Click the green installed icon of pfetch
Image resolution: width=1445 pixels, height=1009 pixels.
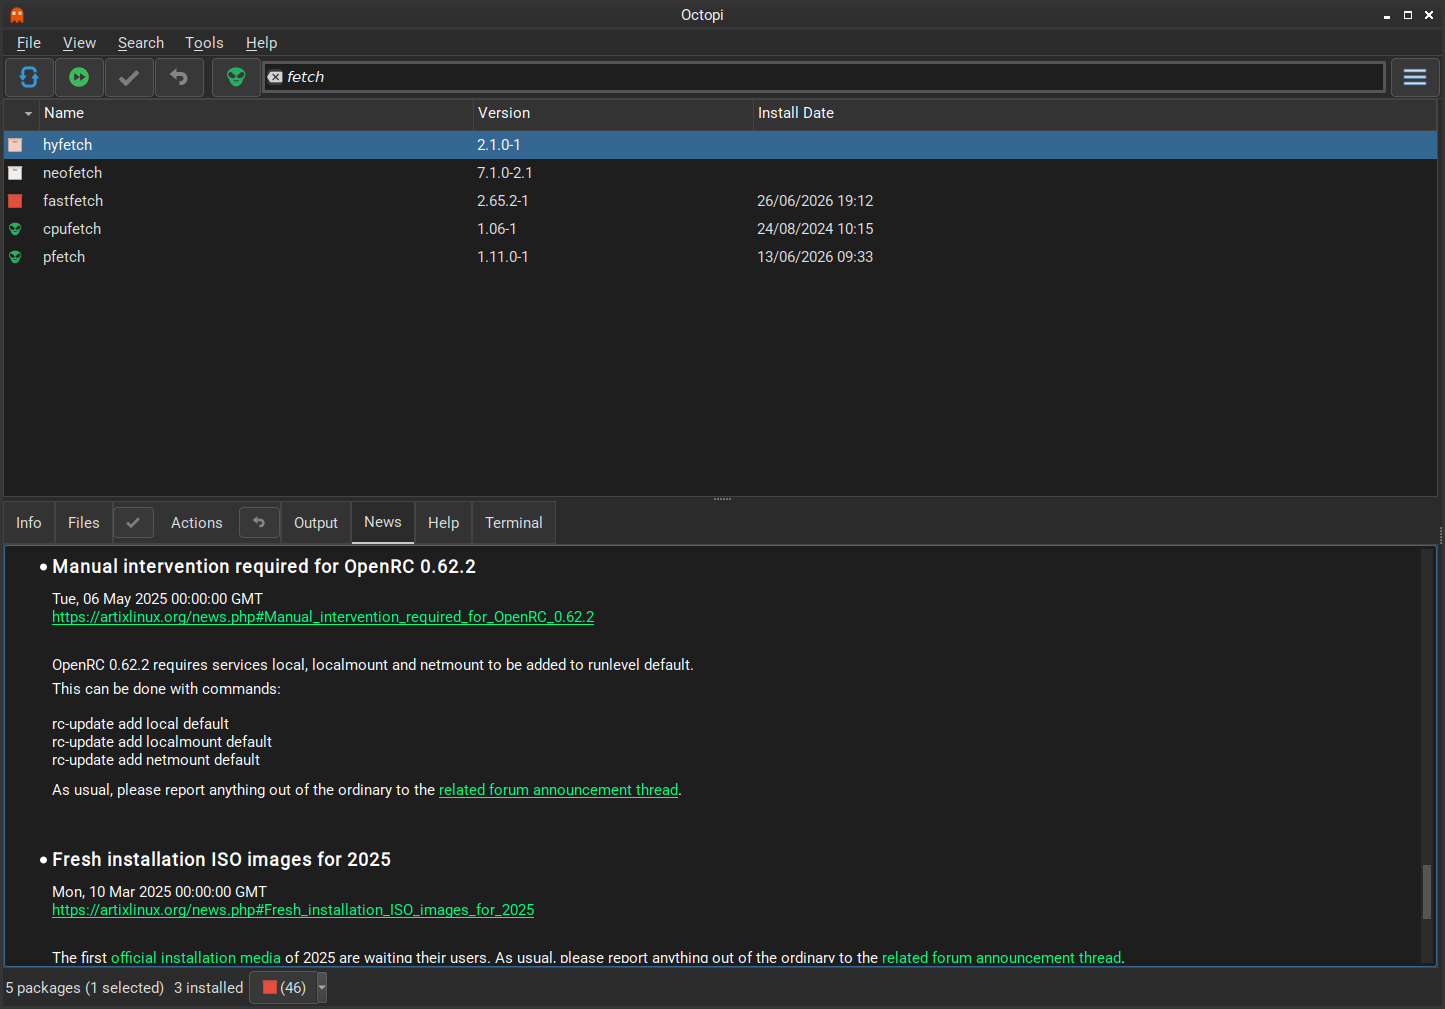tap(15, 257)
